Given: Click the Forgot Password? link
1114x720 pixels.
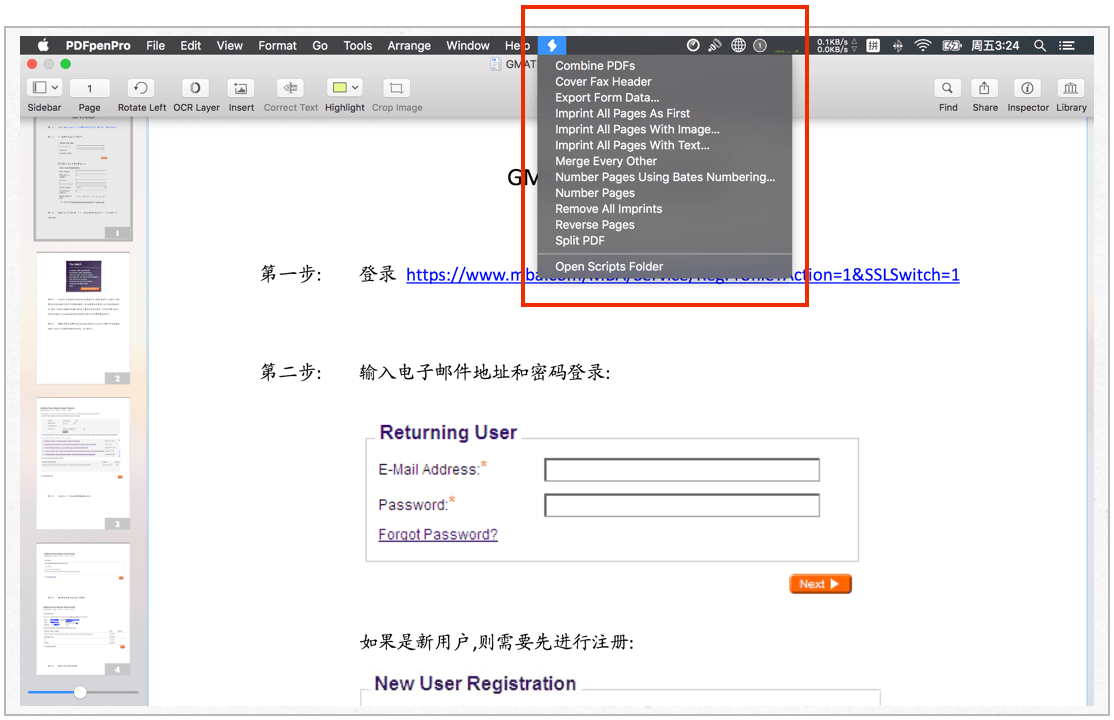Looking at the screenshot, I should [438, 534].
